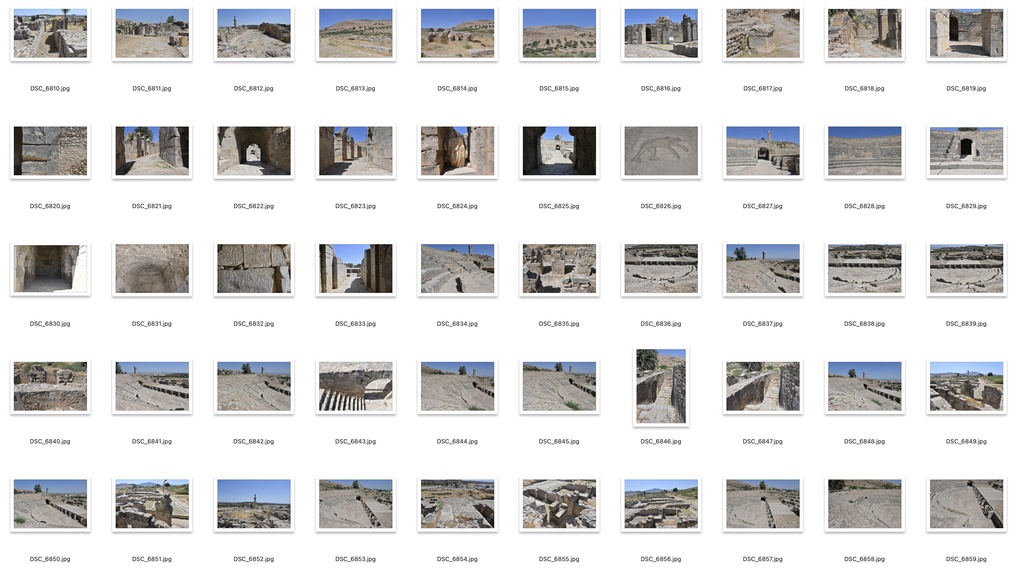Select the DSC_6859.jpg thumbnail
The height and width of the screenshot is (570, 1024).
(x=967, y=503)
